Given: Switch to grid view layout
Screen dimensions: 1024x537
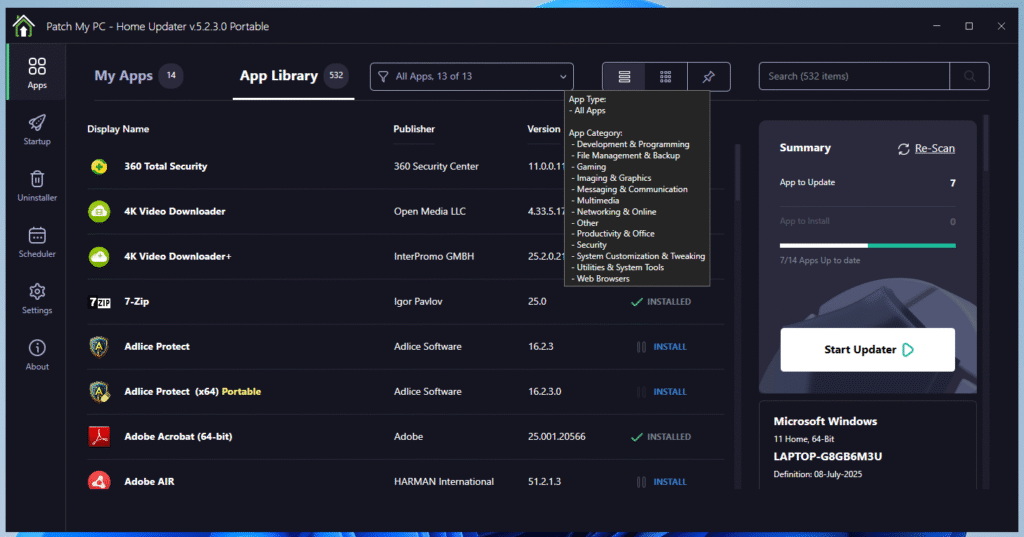Looking at the screenshot, I should (x=665, y=76).
